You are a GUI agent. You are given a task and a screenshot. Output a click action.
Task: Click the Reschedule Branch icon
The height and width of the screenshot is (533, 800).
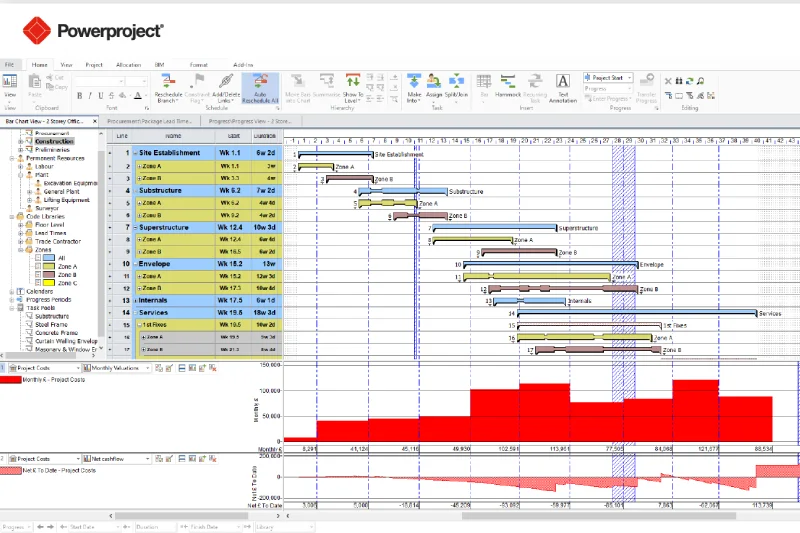pyautogui.click(x=168, y=81)
